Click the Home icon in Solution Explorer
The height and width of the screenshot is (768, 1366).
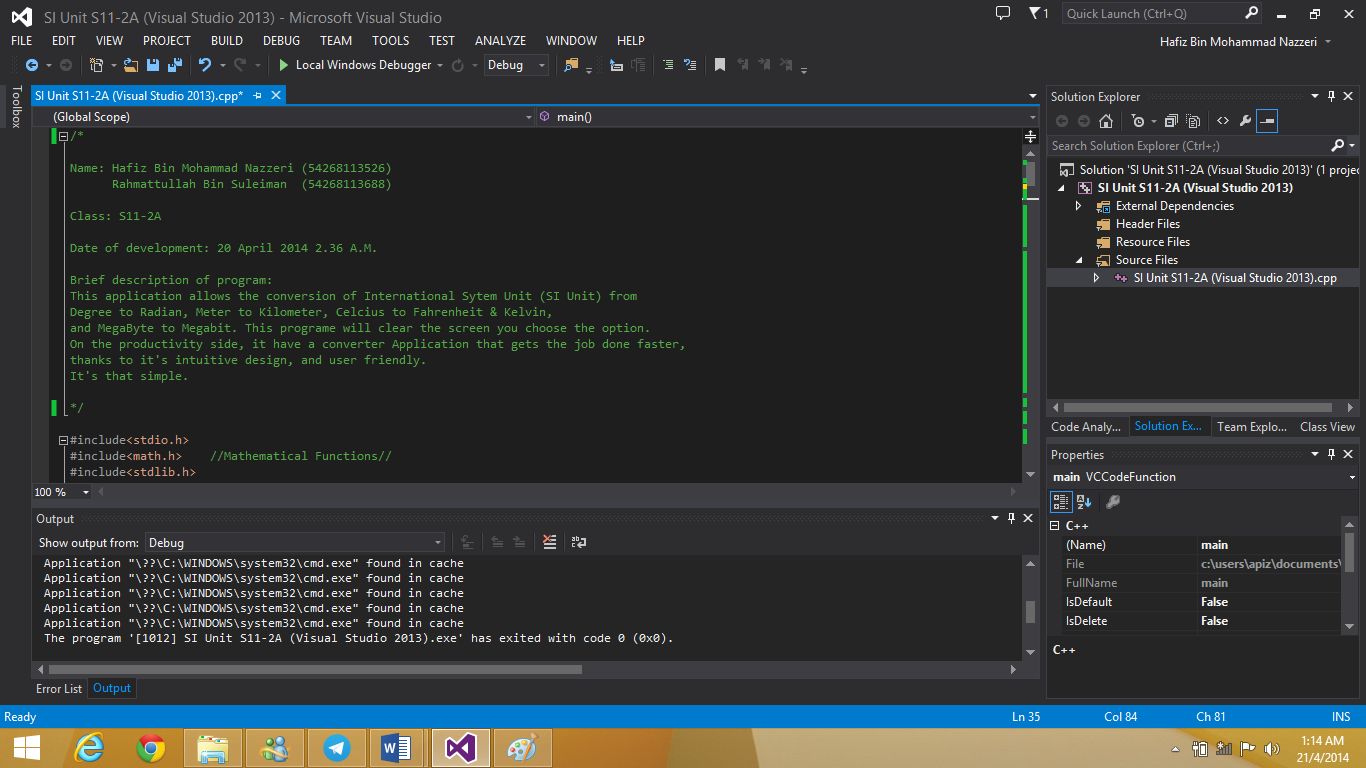coord(1107,120)
